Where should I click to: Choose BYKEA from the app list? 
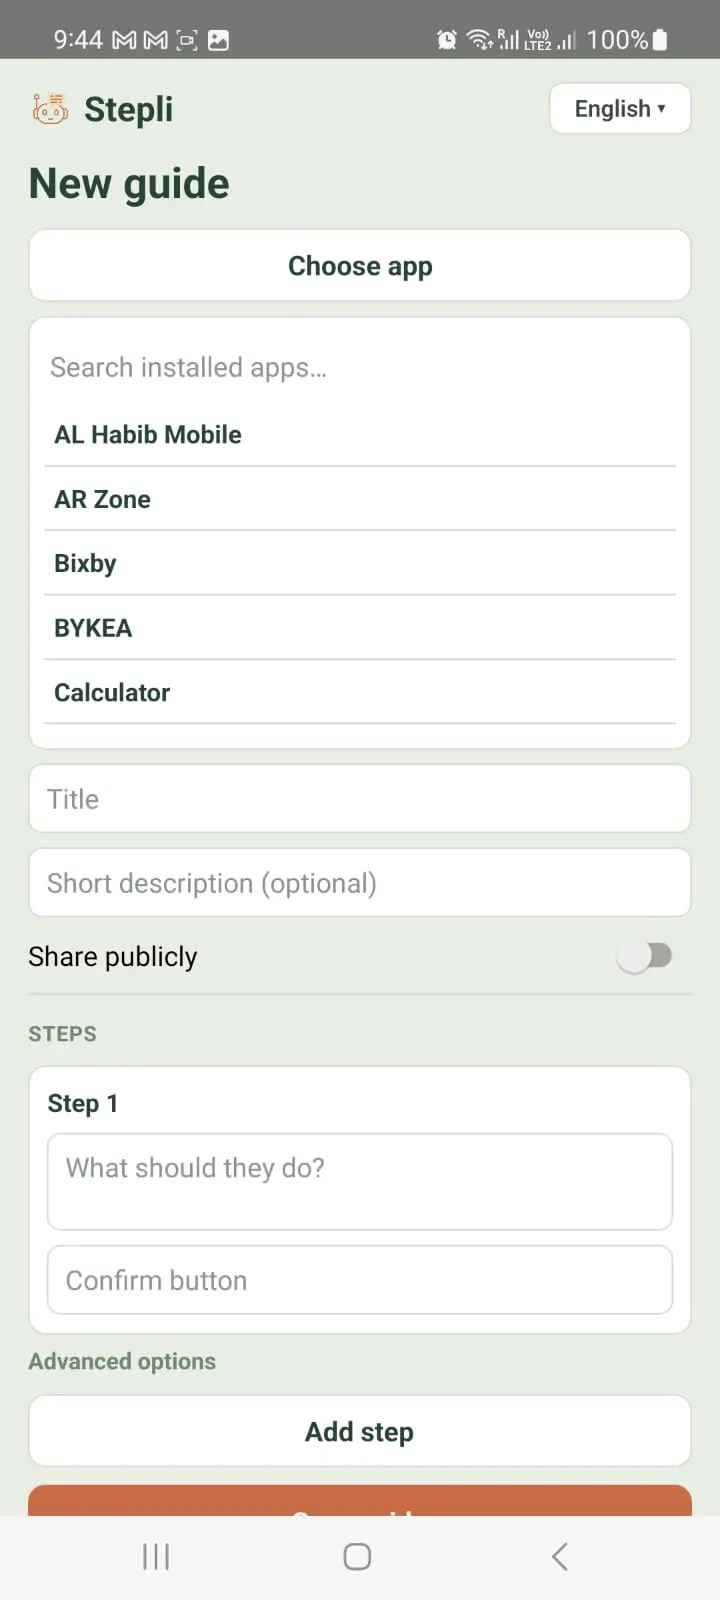coord(360,628)
